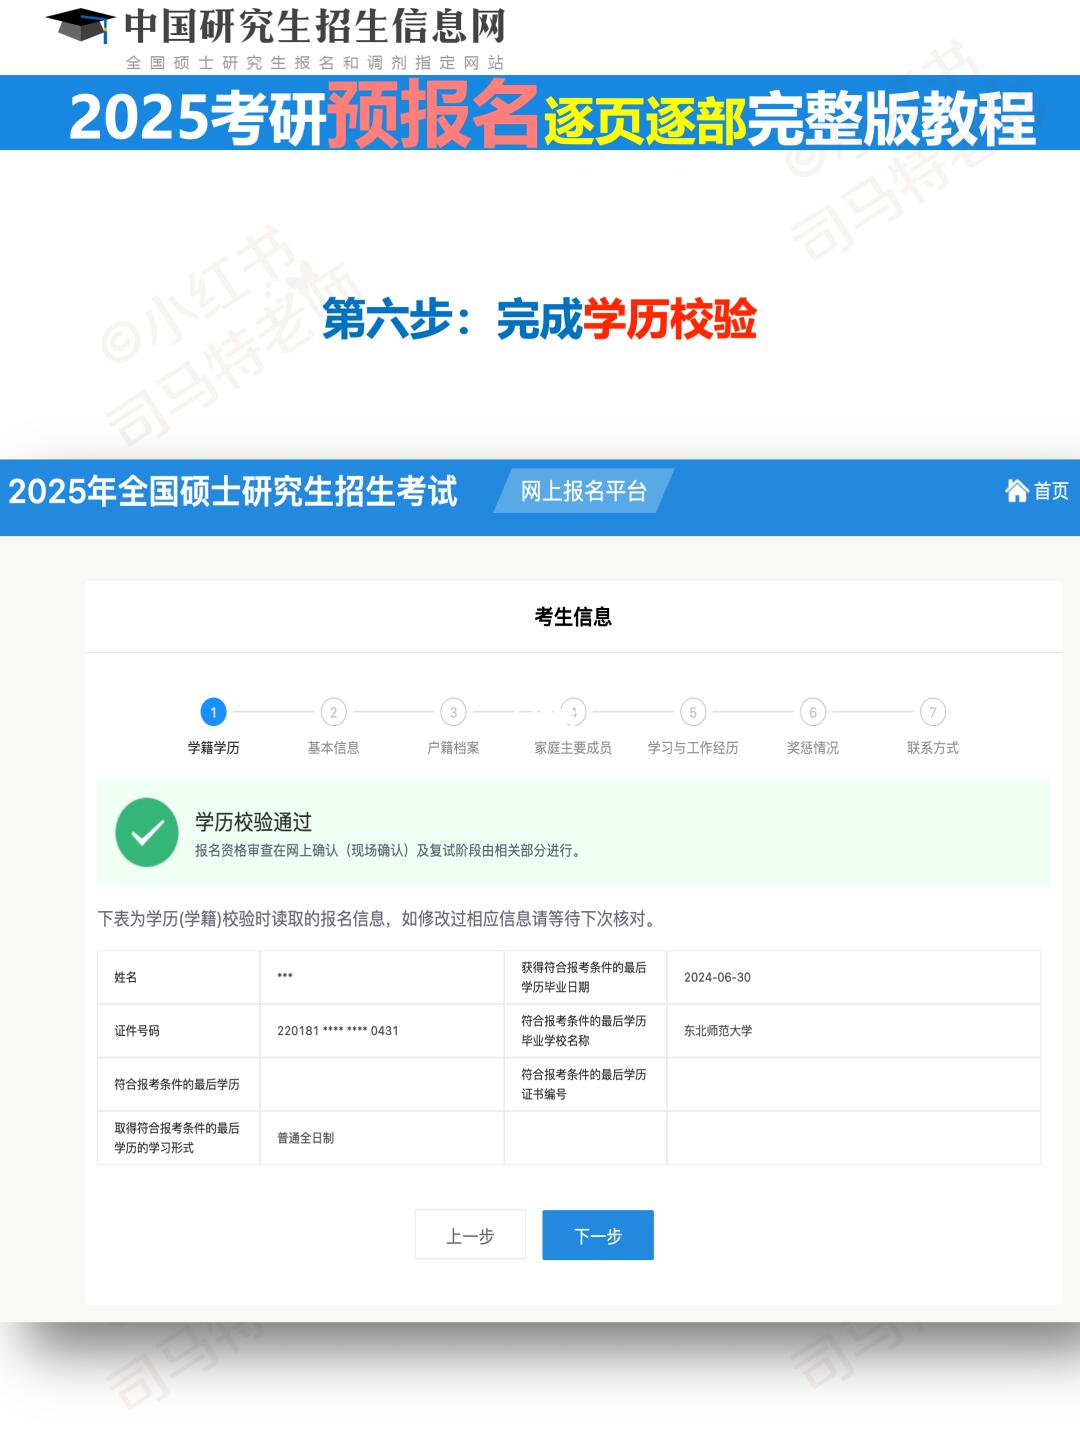1080x1442 pixels.
Task: Click the ID number 220181 **** **** 0431
Action: tap(338, 1031)
